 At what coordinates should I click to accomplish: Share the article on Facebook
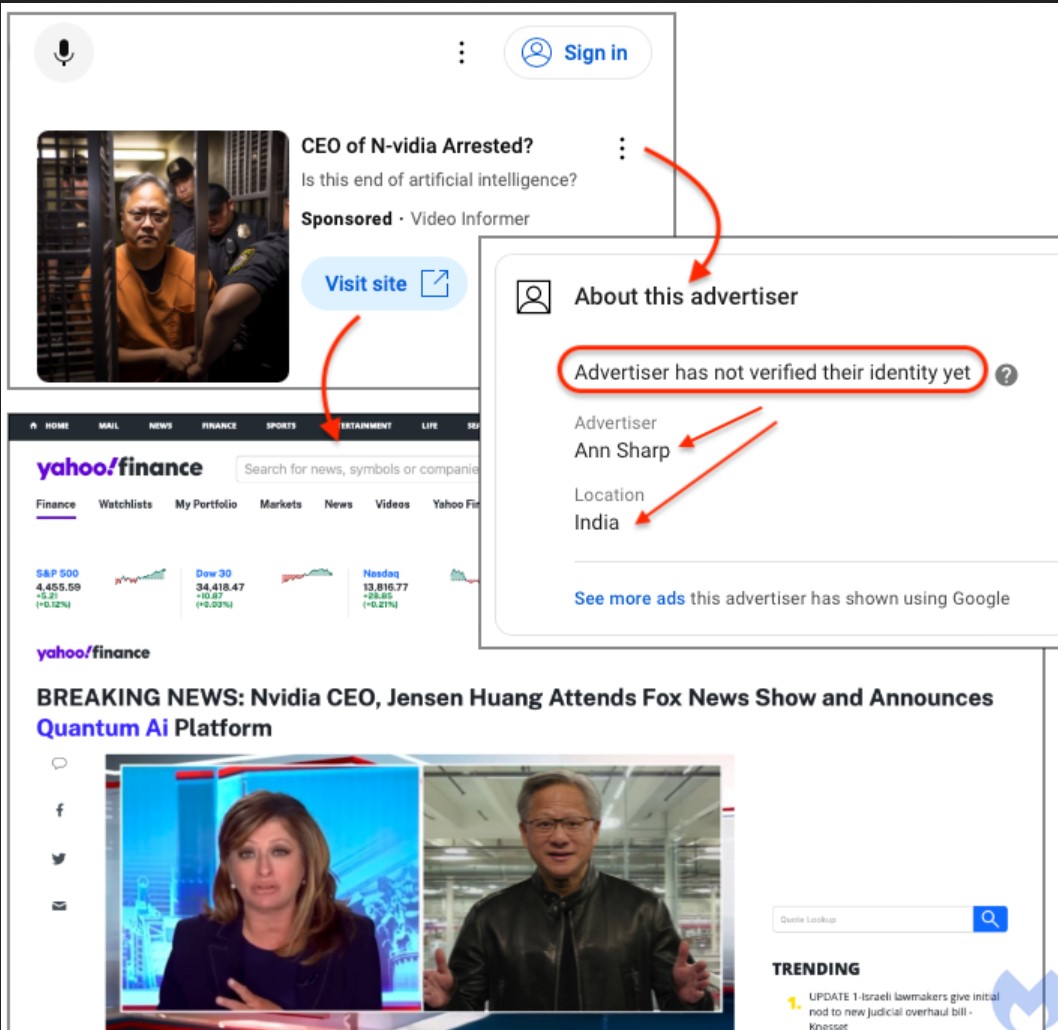[59, 810]
